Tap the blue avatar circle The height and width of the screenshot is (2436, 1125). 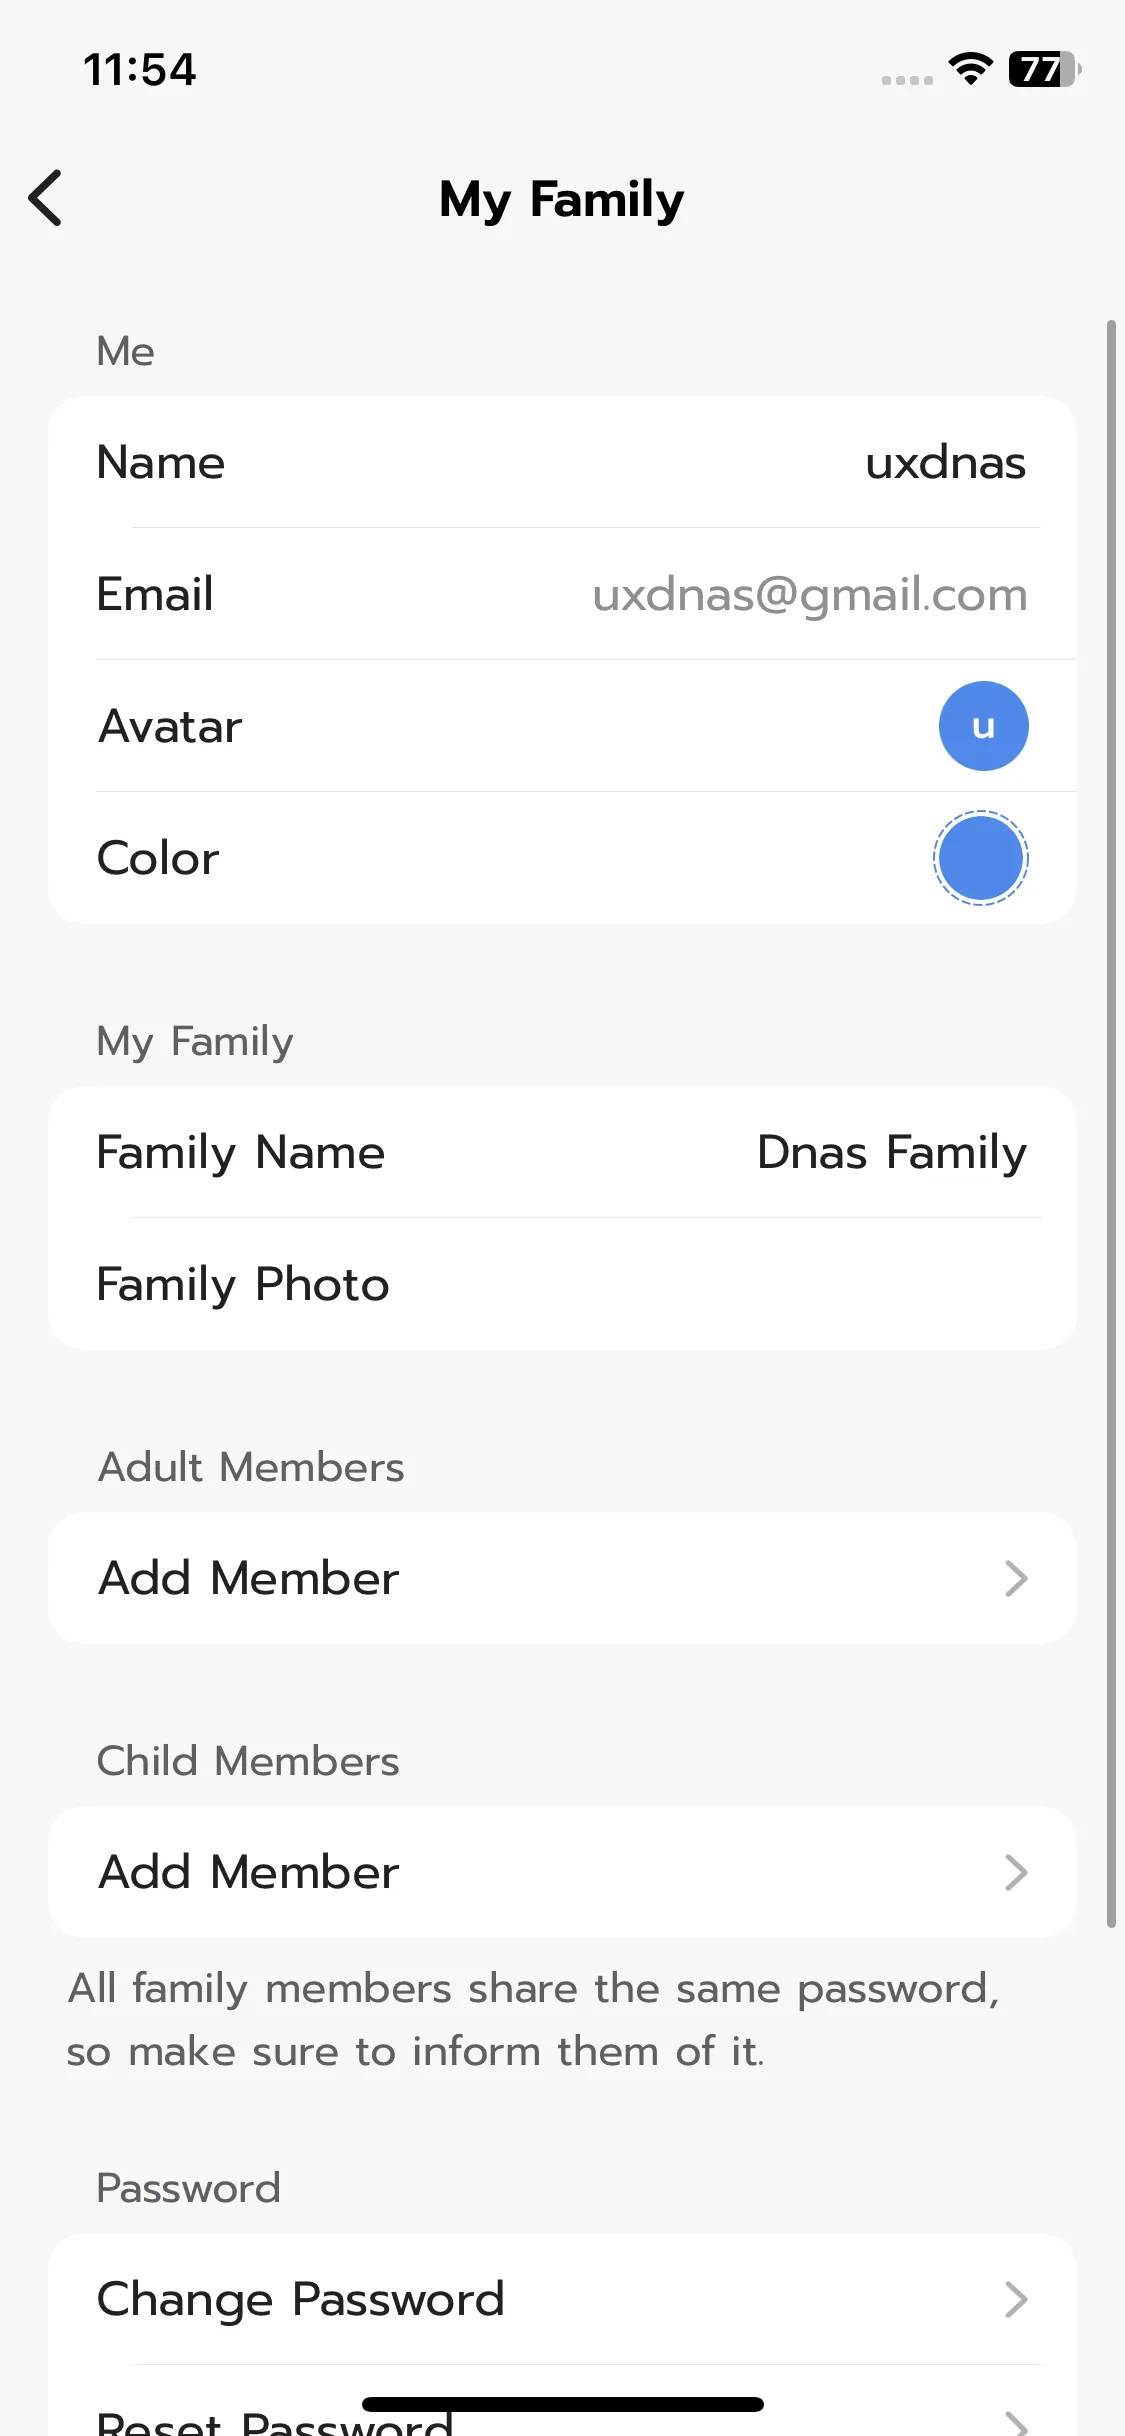tap(983, 726)
